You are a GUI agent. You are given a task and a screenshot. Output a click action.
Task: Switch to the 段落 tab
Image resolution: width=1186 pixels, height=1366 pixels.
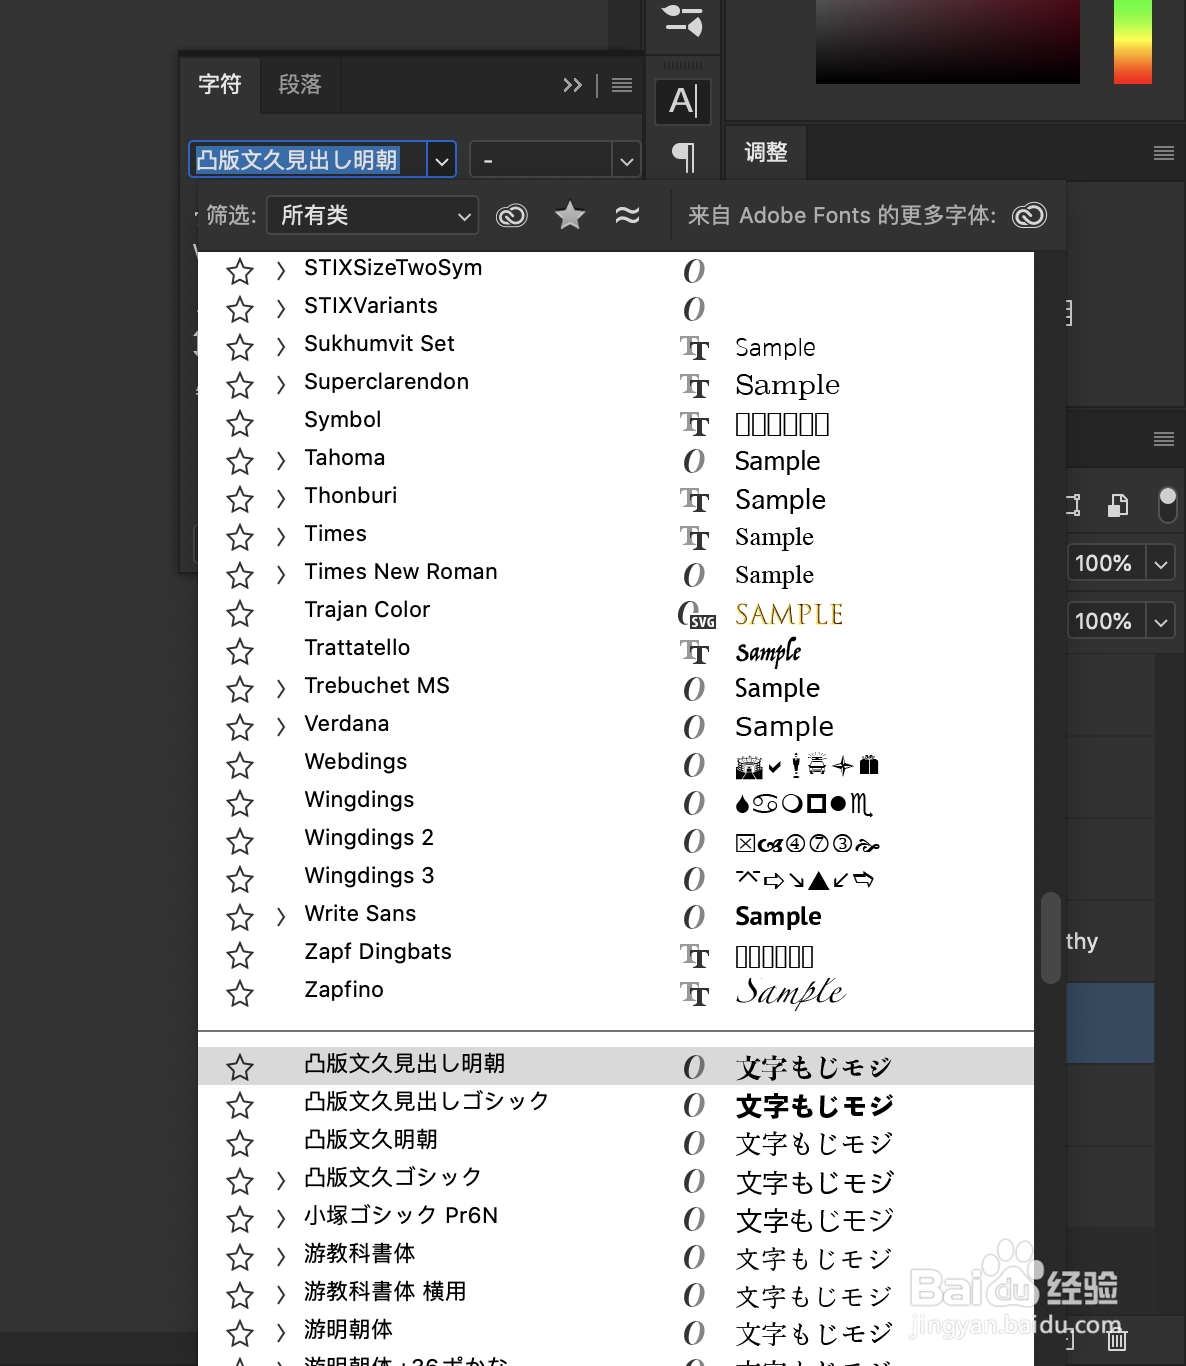300,84
